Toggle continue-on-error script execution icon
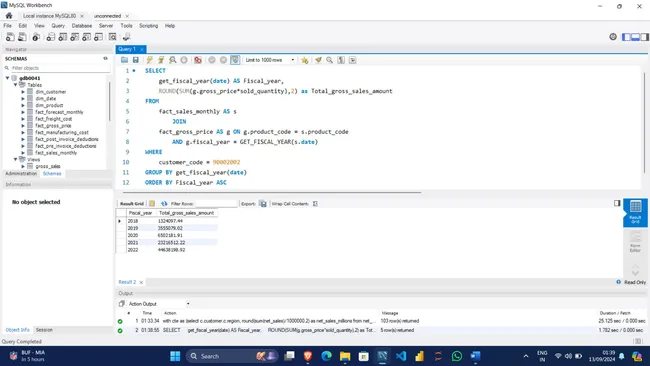This screenshot has width=650, height=366. pos(198,60)
